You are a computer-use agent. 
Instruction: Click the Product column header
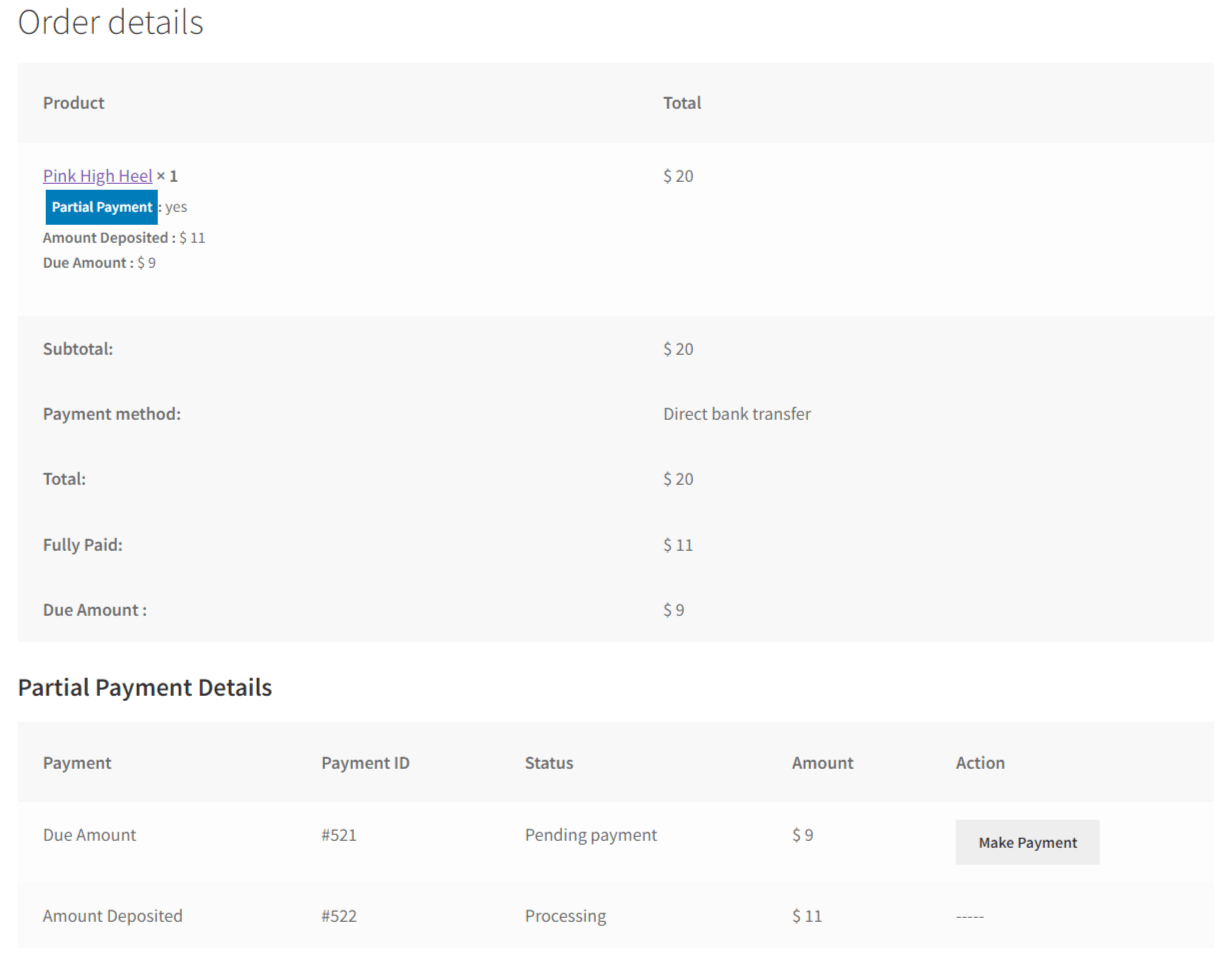(74, 103)
